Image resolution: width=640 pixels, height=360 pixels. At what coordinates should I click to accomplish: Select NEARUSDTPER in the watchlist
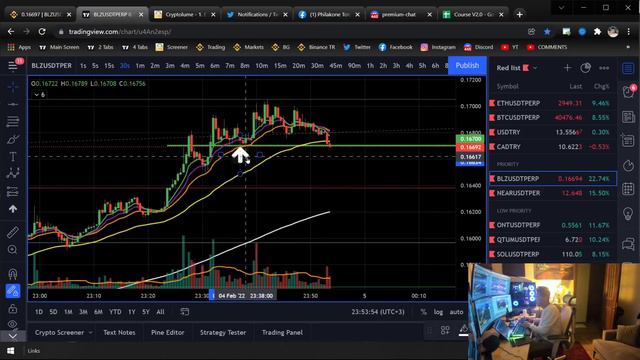[552, 193]
